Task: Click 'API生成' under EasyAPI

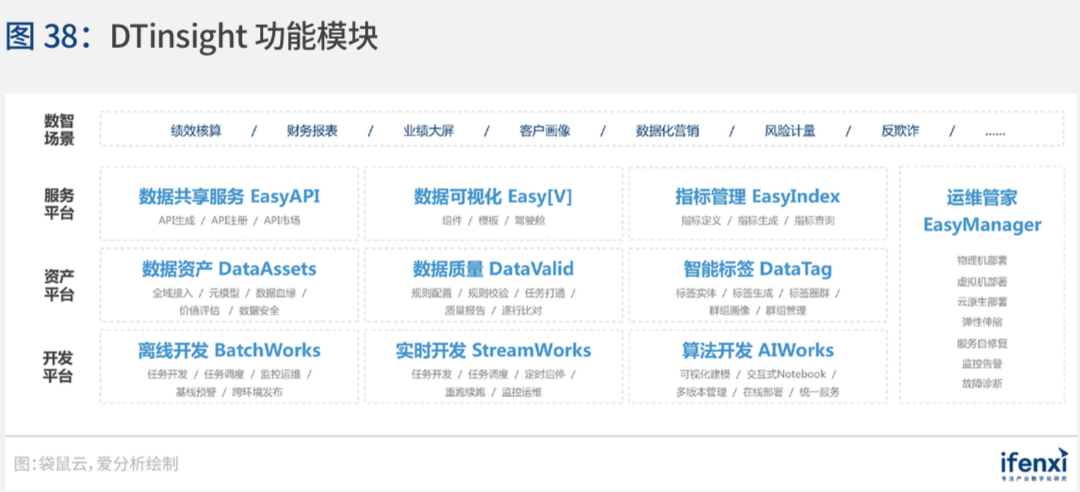Action: click(176, 221)
